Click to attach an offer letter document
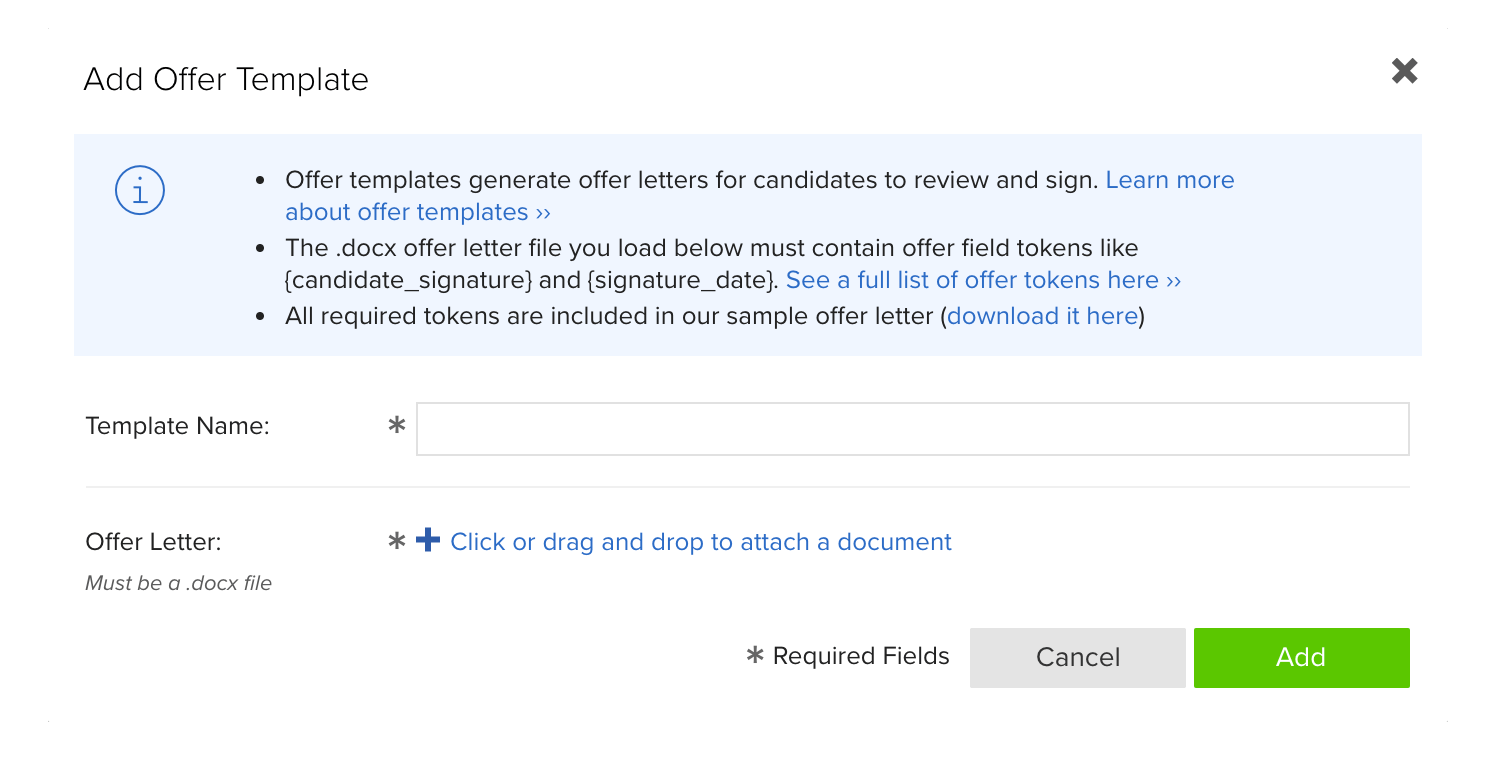 (701, 542)
